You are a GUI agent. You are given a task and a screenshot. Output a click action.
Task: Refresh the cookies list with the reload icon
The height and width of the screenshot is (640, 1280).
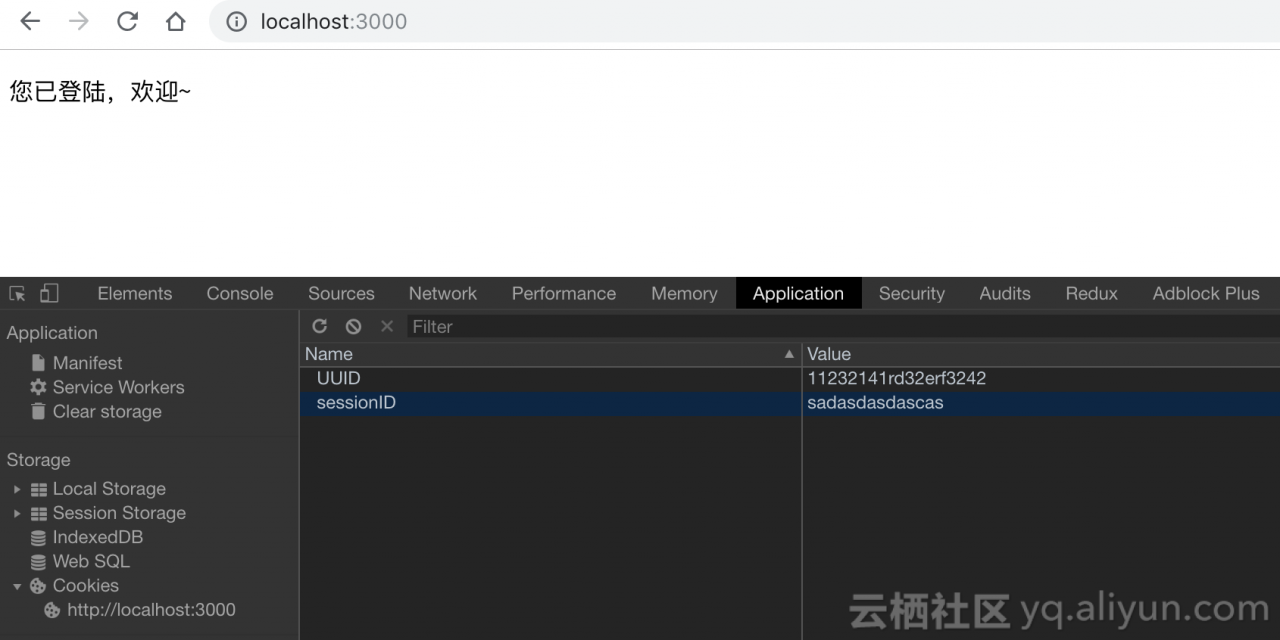(x=319, y=326)
